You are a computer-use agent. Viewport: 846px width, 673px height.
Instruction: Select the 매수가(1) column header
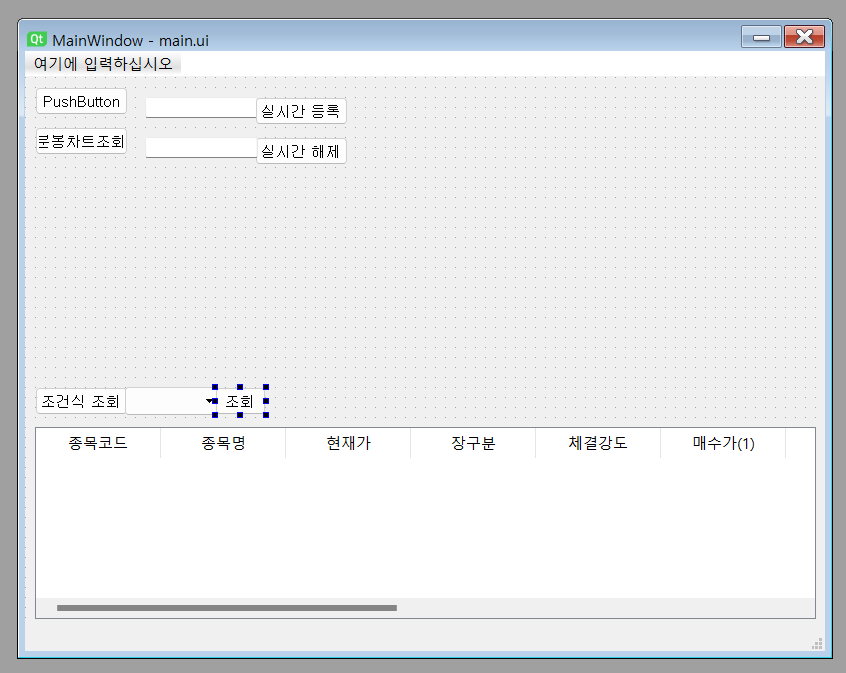coord(723,443)
